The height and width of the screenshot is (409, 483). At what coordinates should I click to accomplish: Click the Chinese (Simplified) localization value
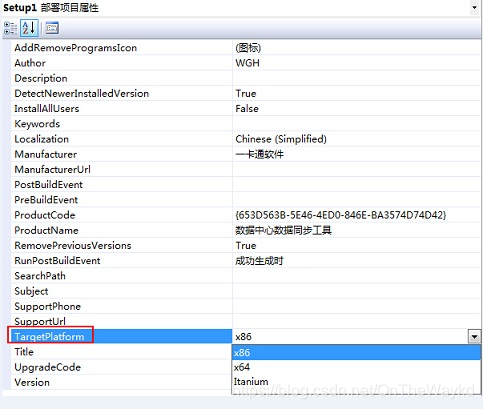coord(281,139)
